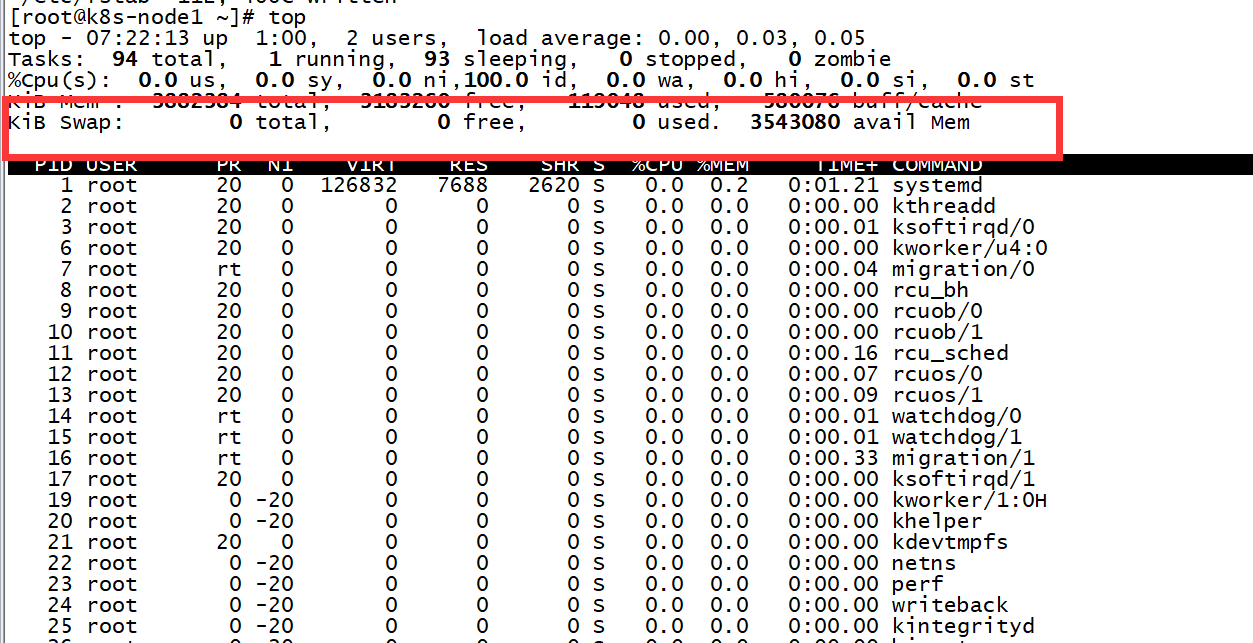
Task: Click the rcuos/0 process name
Action: [x=937, y=374]
